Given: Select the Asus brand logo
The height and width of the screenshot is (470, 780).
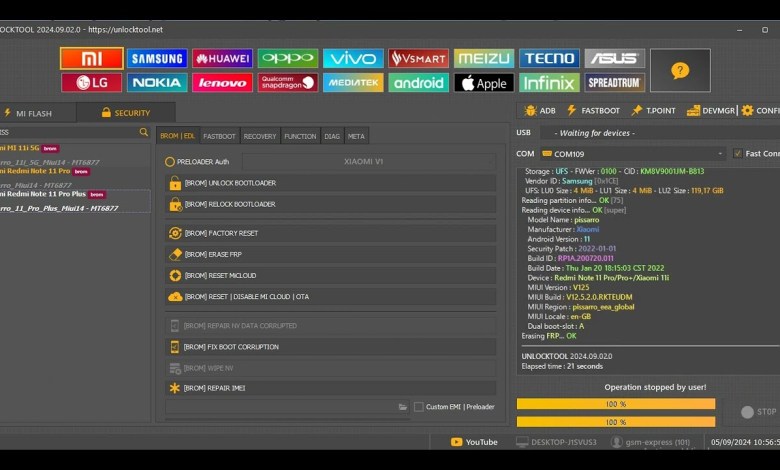Looking at the screenshot, I should [614, 59].
